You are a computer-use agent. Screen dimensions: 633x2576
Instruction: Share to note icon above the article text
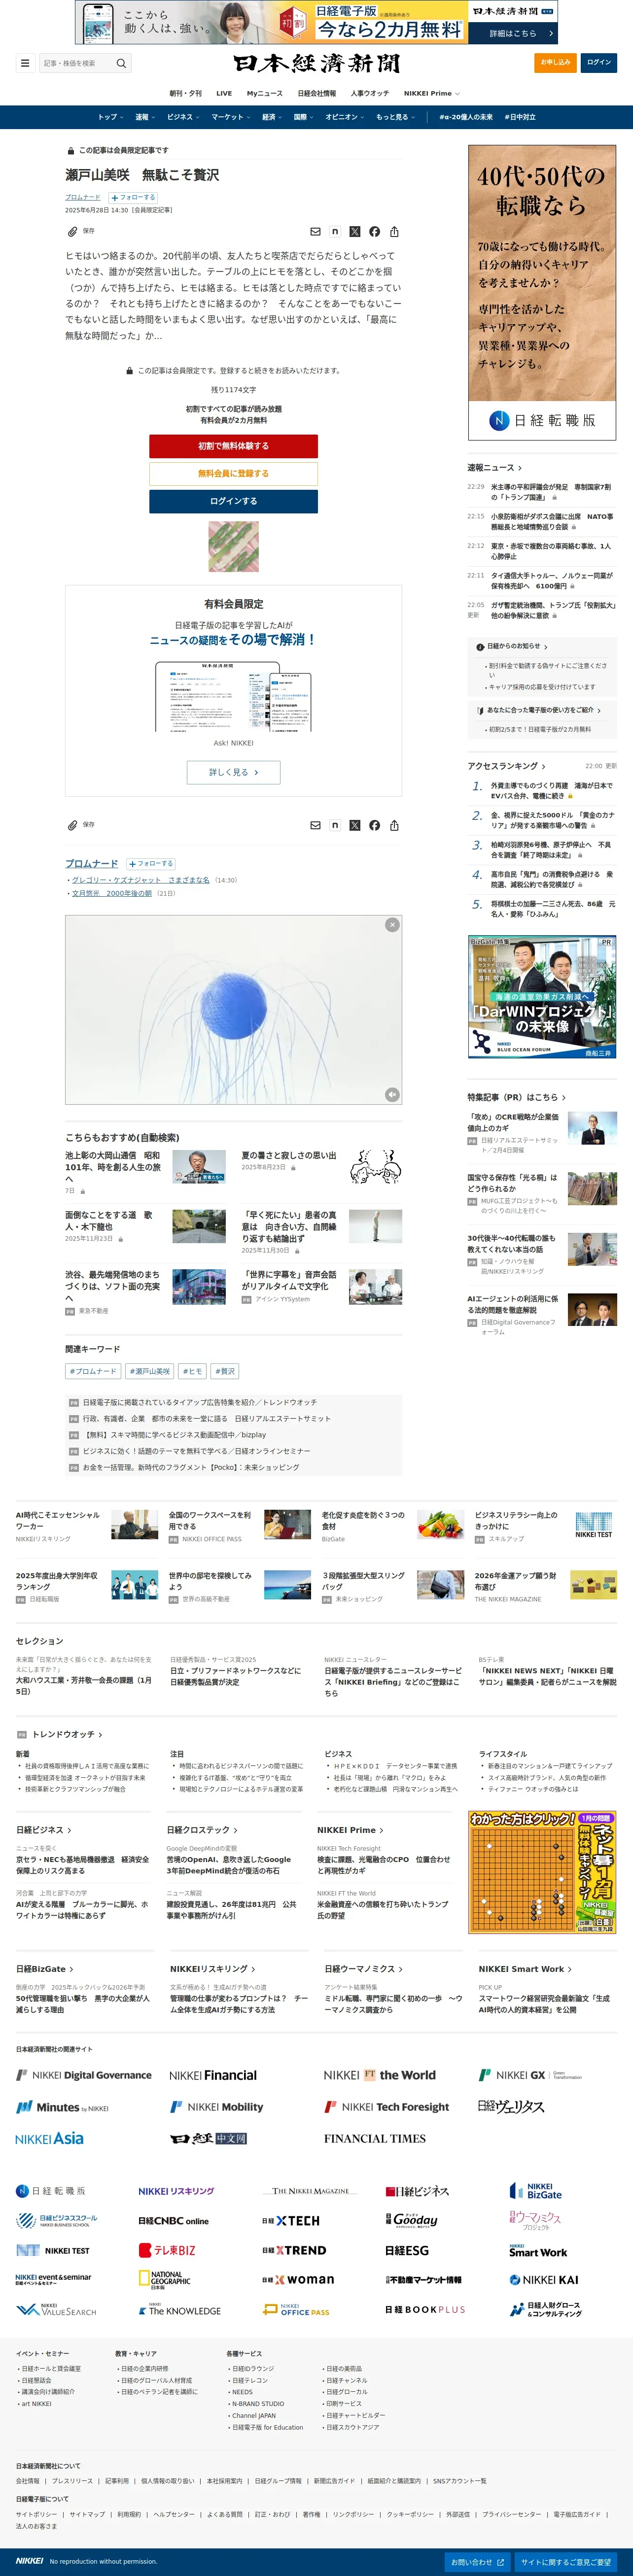(x=335, y=232)
